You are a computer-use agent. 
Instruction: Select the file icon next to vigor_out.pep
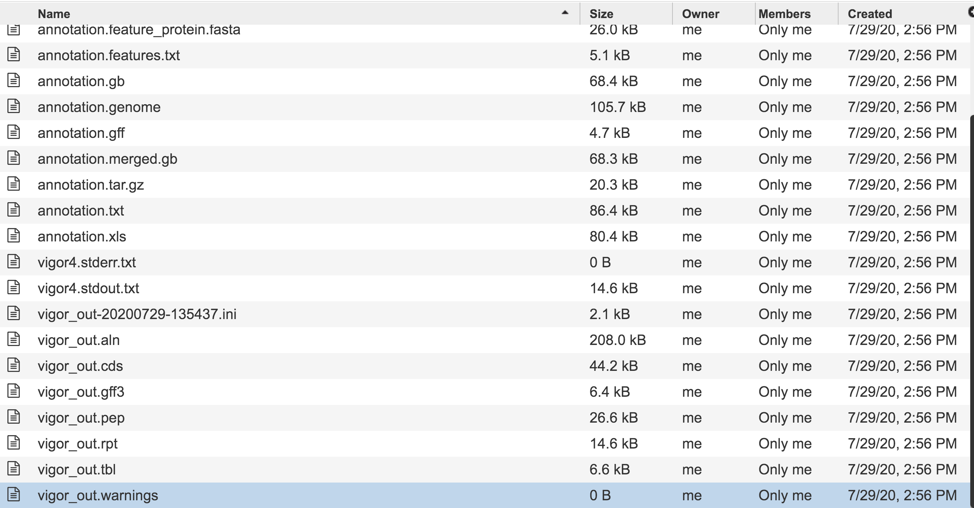[x=14, y=418]
